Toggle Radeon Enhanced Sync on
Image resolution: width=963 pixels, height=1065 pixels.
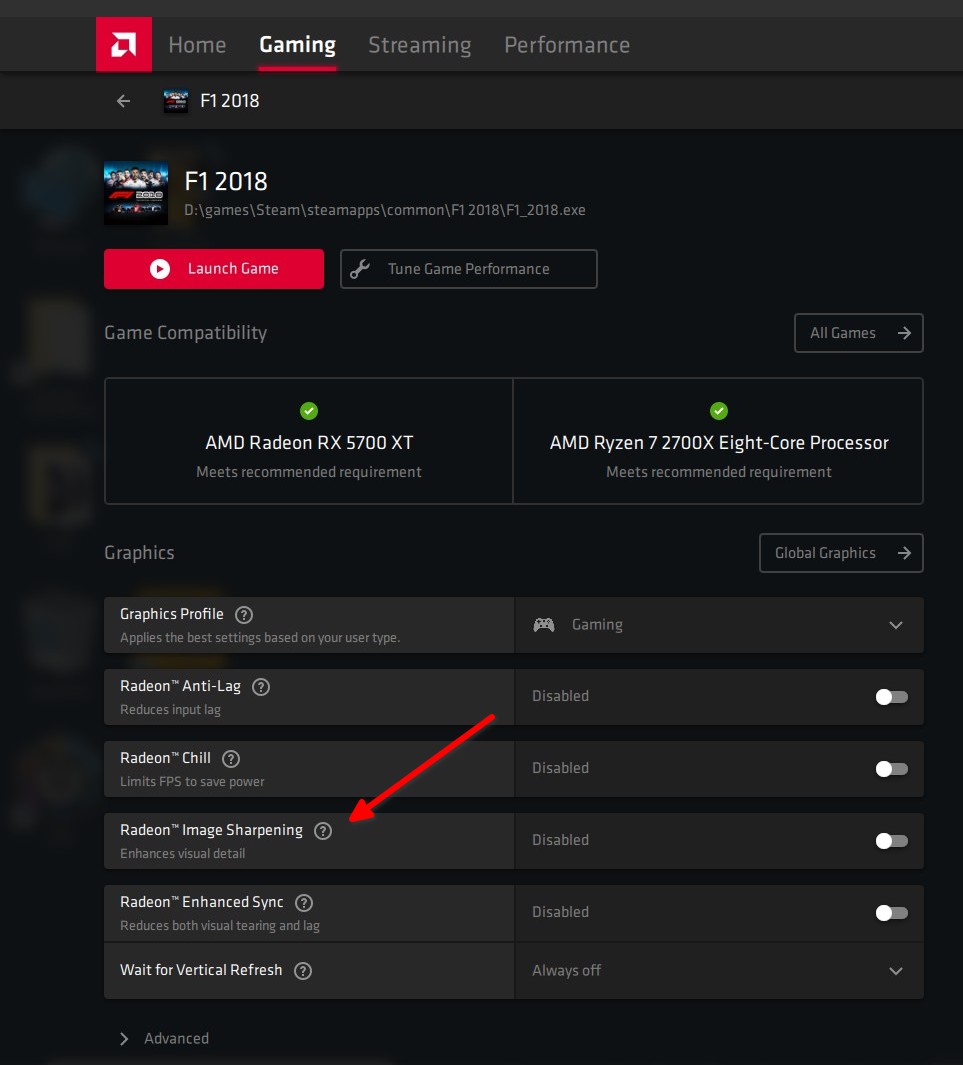[x=891, y=913]
